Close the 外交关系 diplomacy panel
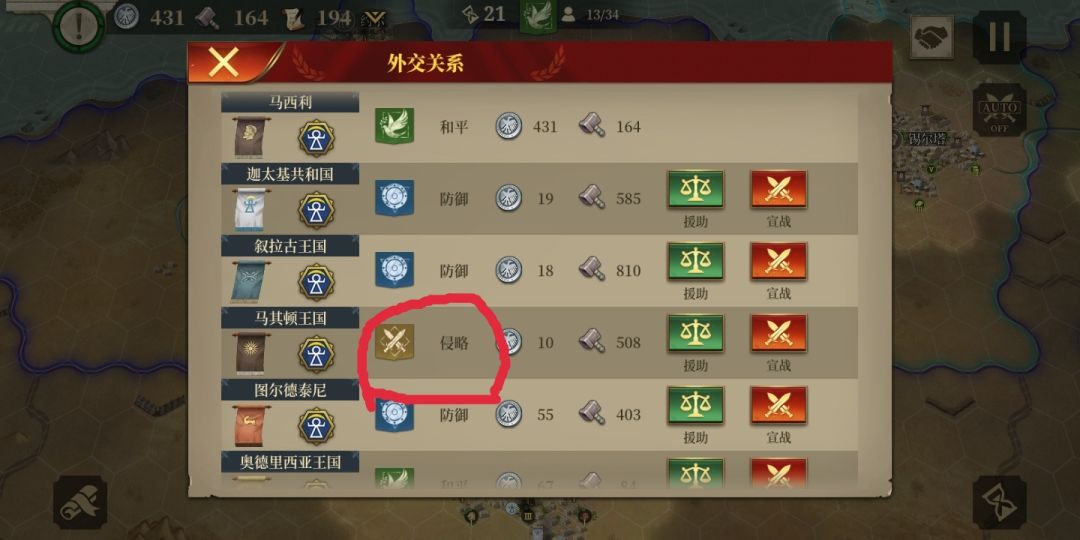 pos(224,63)
